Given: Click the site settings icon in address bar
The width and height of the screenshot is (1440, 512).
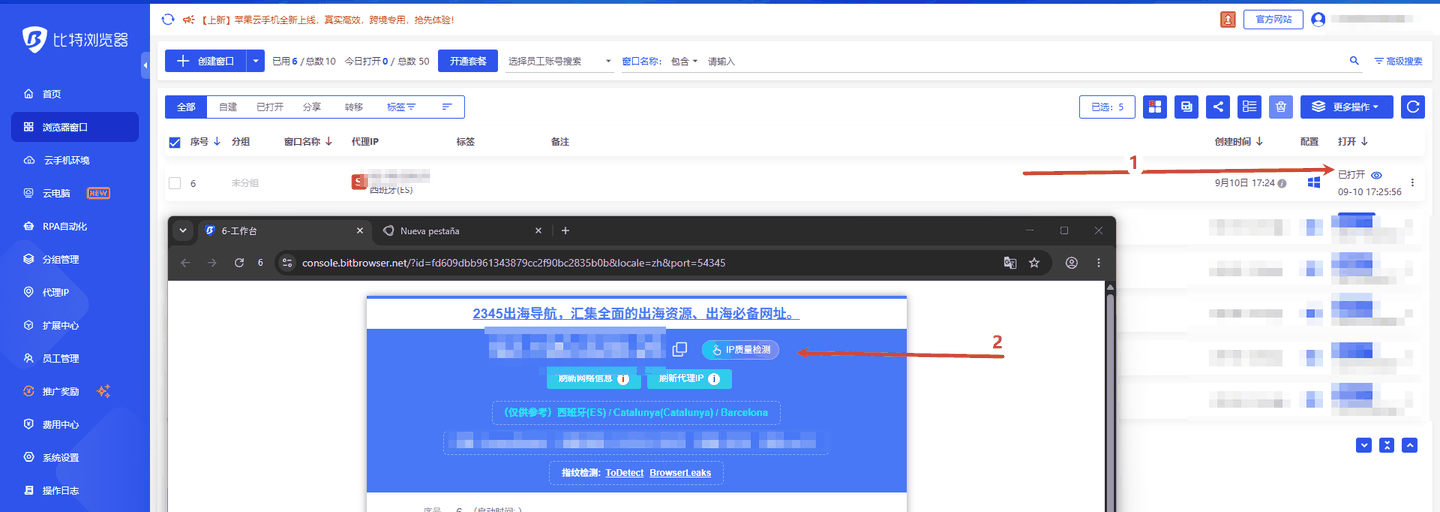Looking at the screenshot, I should (x=287, y=263).
